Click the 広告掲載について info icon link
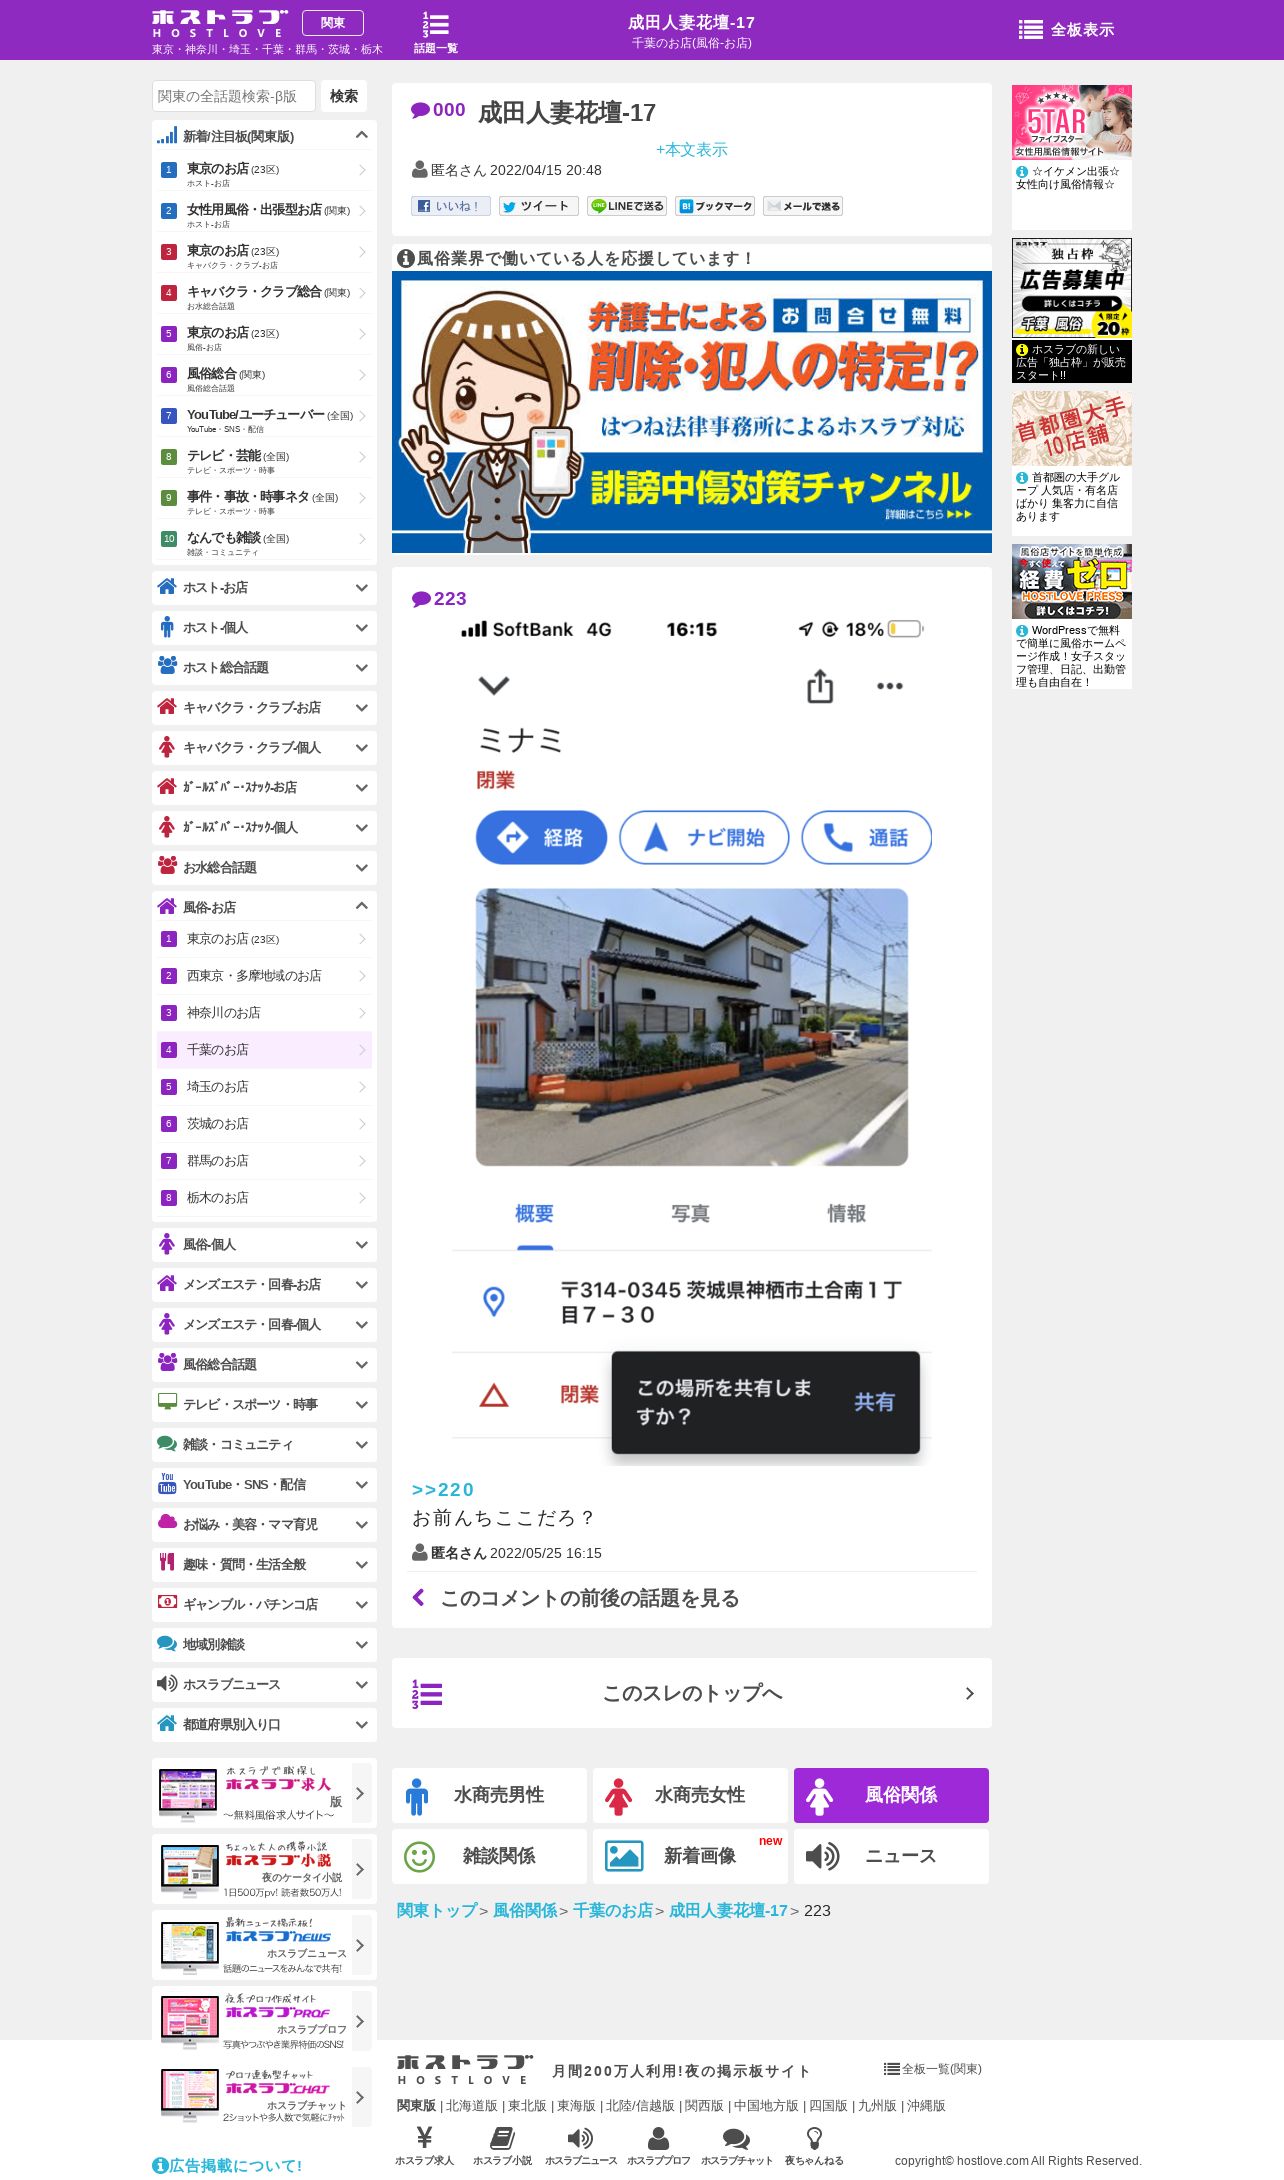1284x2180 pixels. [x=227, y=2165]
